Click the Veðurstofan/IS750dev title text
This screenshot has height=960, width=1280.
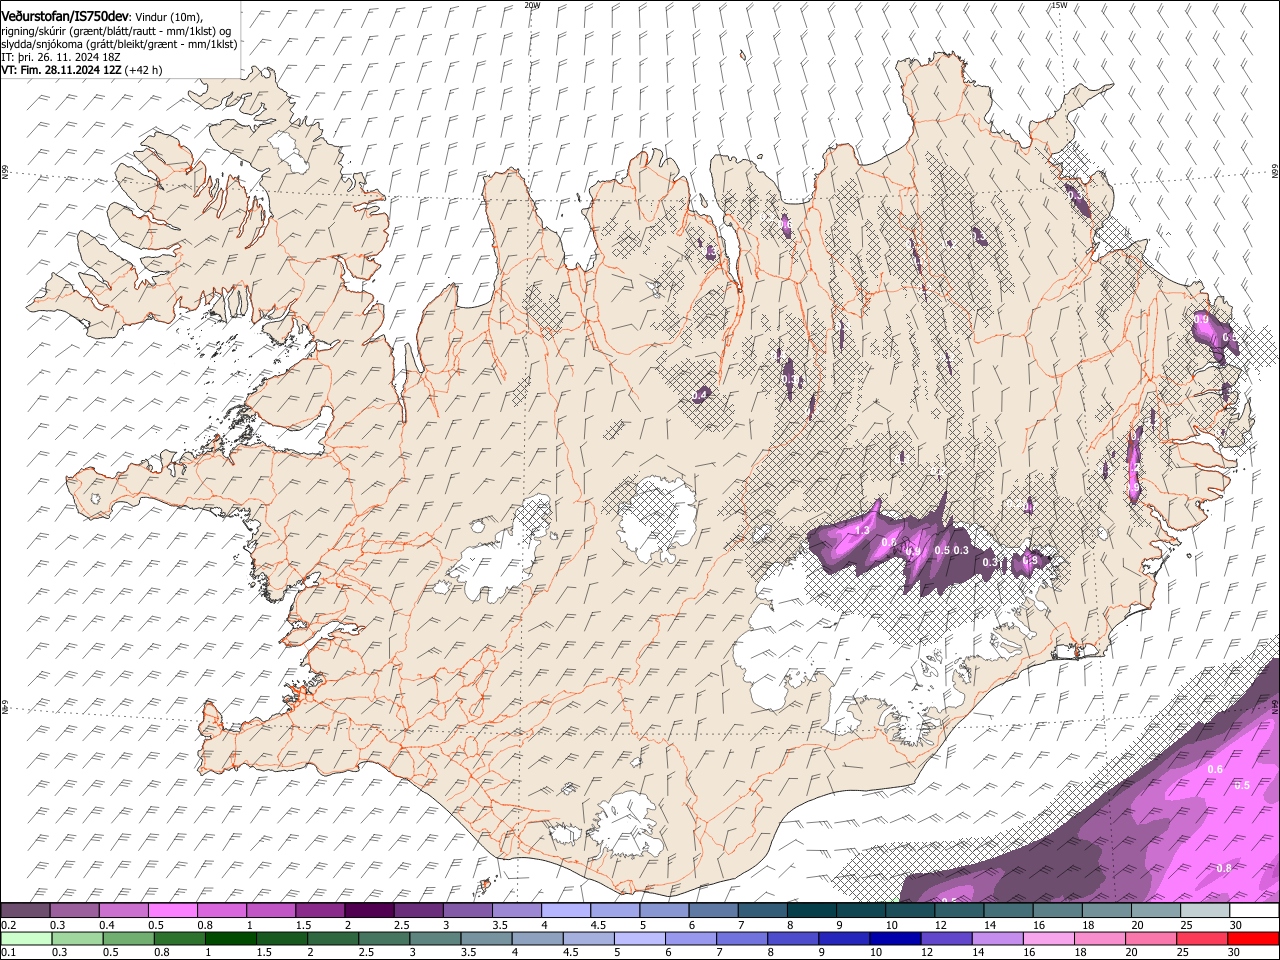65,17
